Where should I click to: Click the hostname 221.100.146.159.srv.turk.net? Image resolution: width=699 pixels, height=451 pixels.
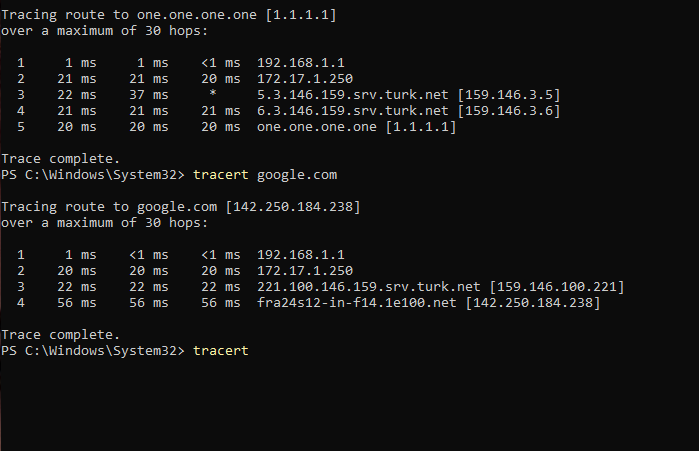(x=369, y=287)
